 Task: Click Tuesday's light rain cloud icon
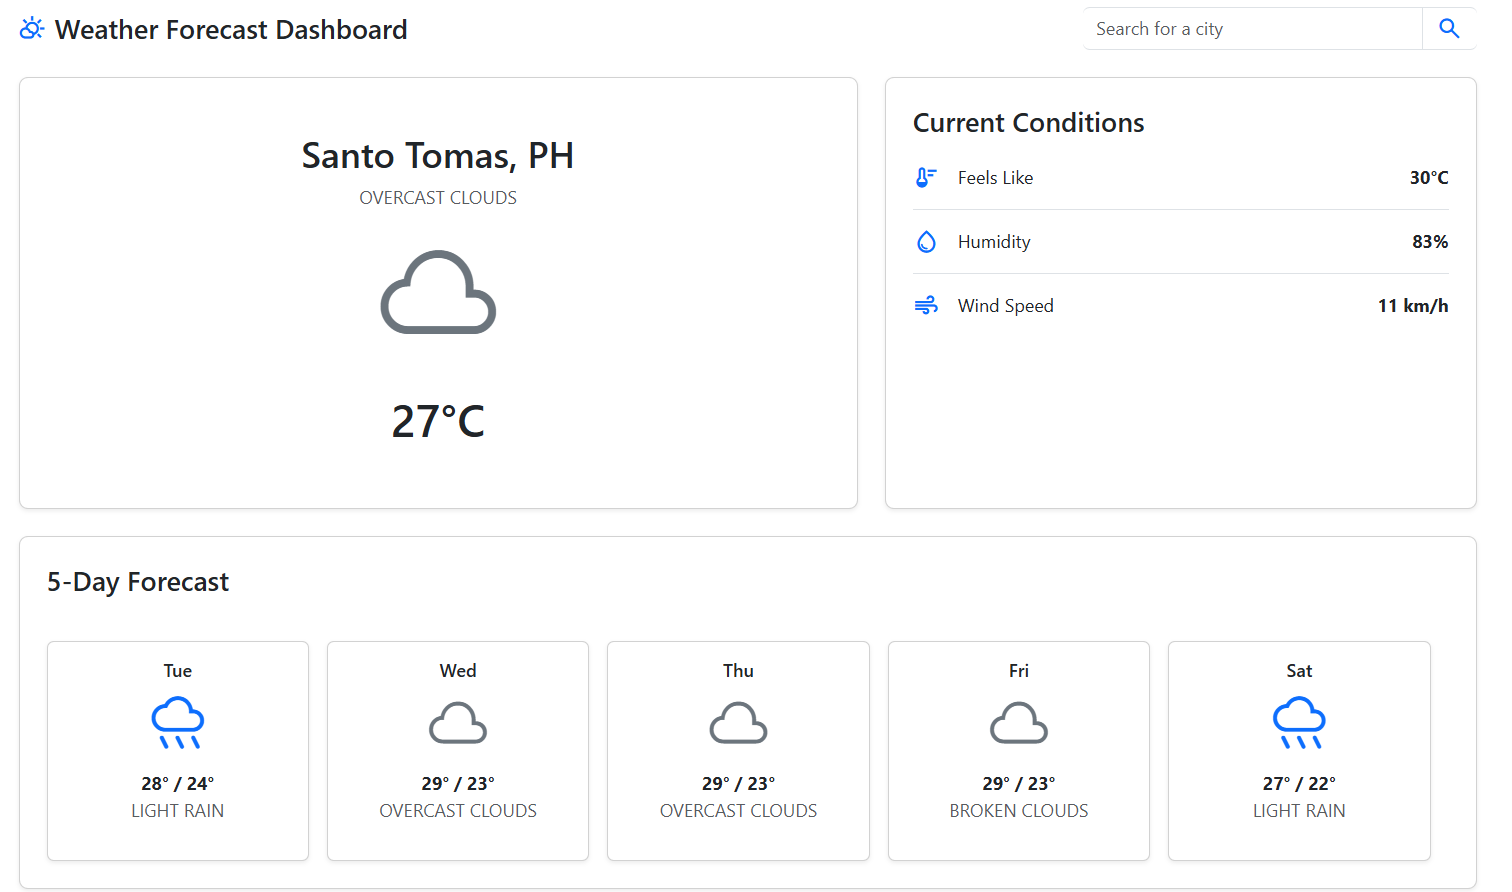(x=178, y=723)
